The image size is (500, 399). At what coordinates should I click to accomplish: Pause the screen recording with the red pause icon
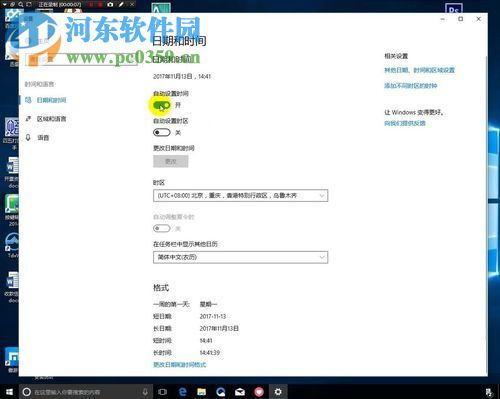point(91,5)
